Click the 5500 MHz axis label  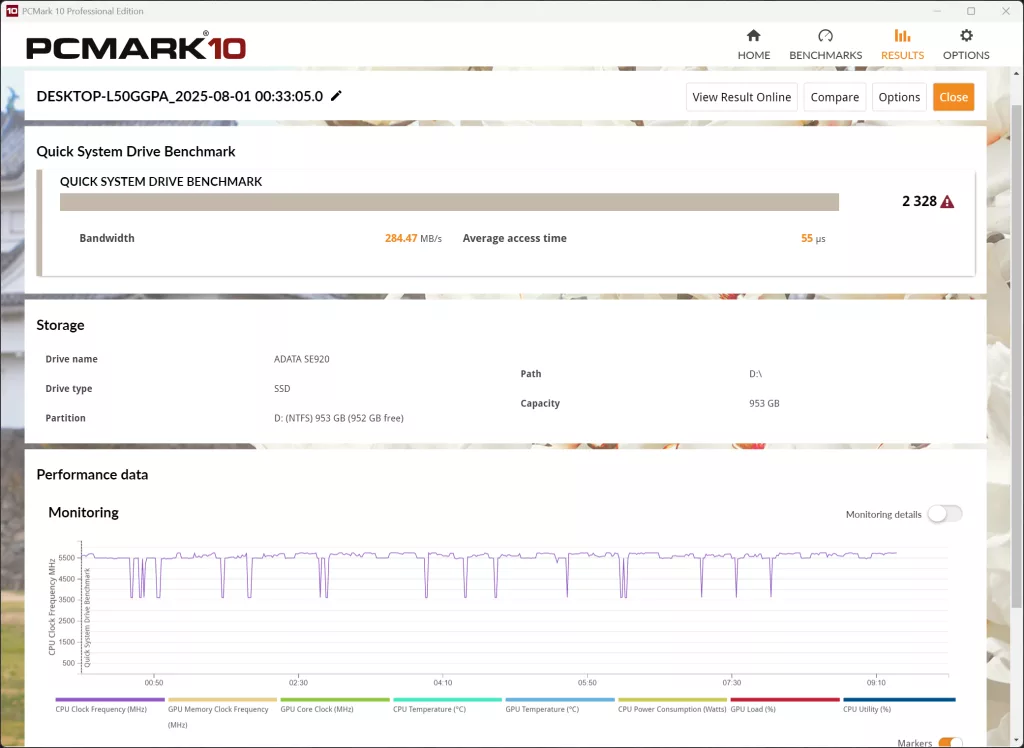pyautogui.click(x=67, y=558)
